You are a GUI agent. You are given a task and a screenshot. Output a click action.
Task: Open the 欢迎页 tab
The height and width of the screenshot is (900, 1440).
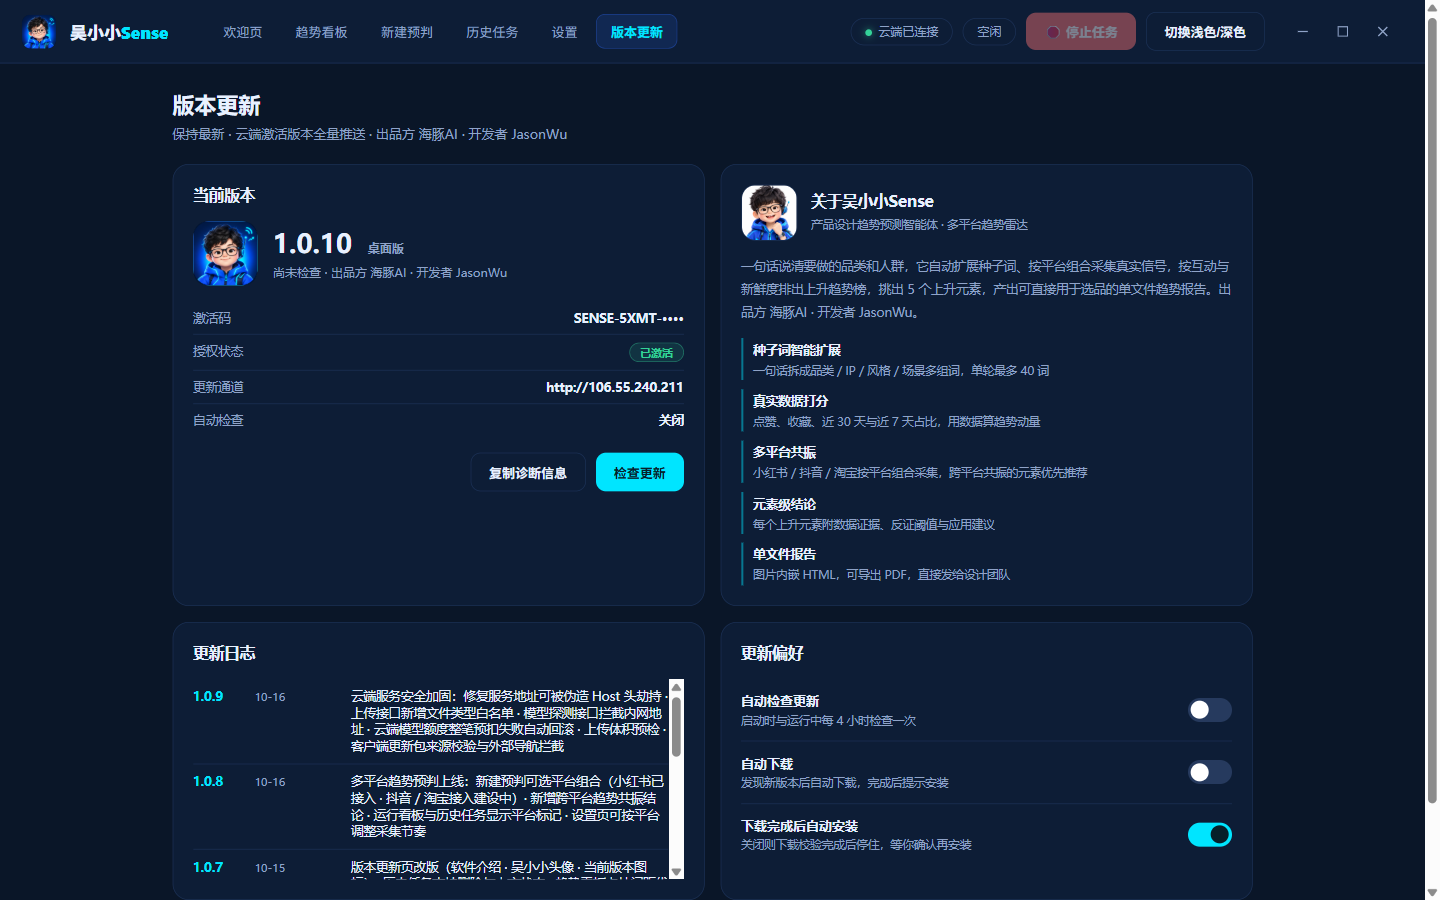(243, 32)
